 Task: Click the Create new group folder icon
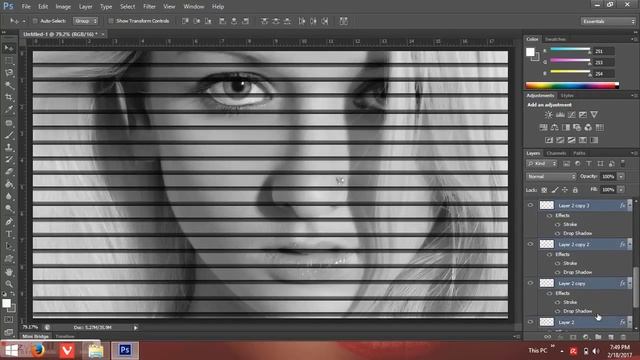point(598,337)
